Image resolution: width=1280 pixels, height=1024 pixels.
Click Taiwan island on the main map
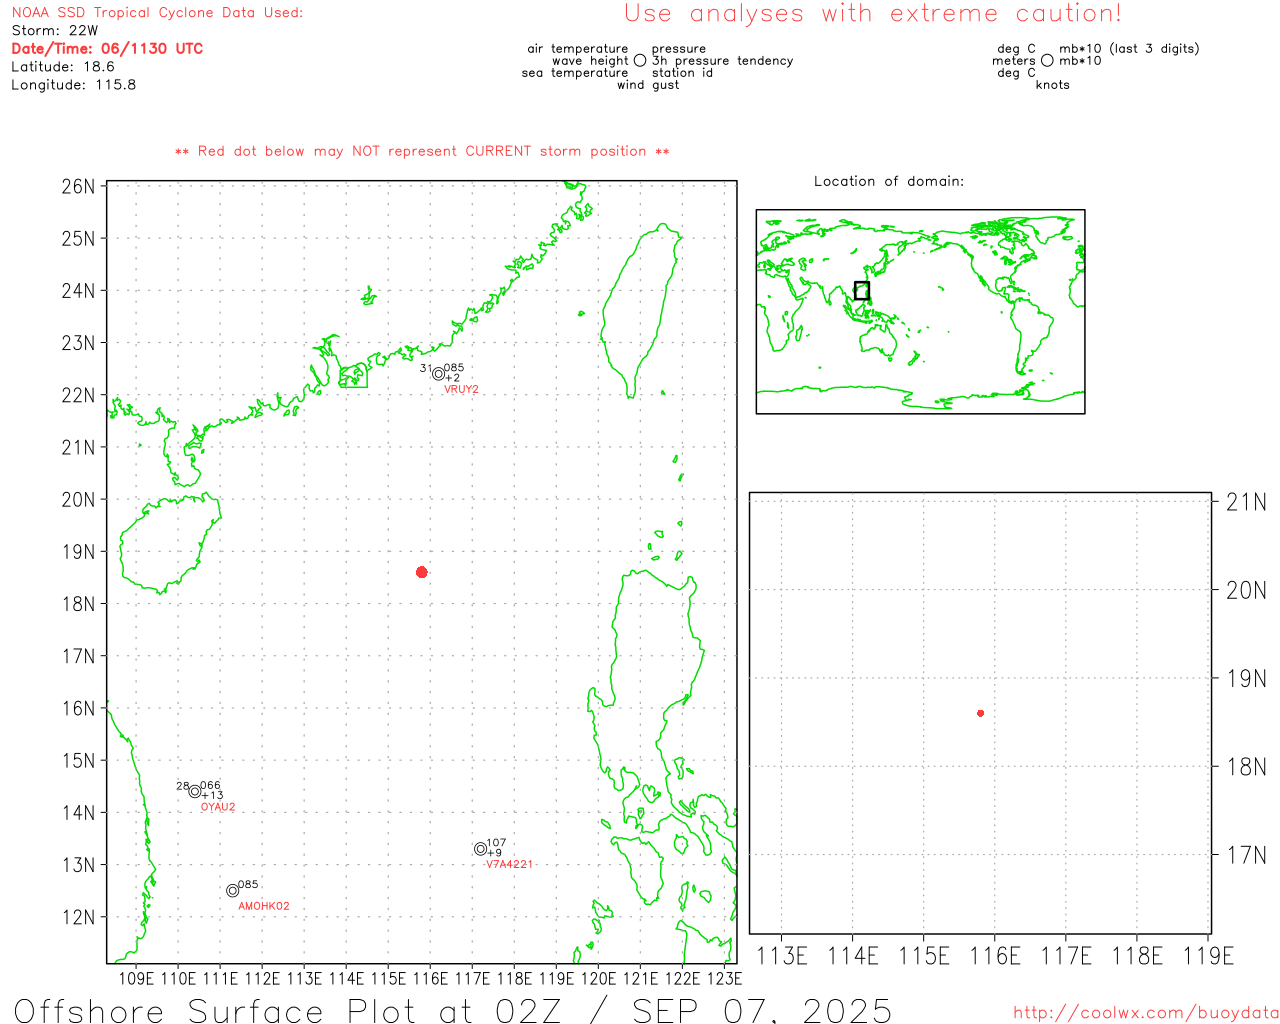point(641,310)
